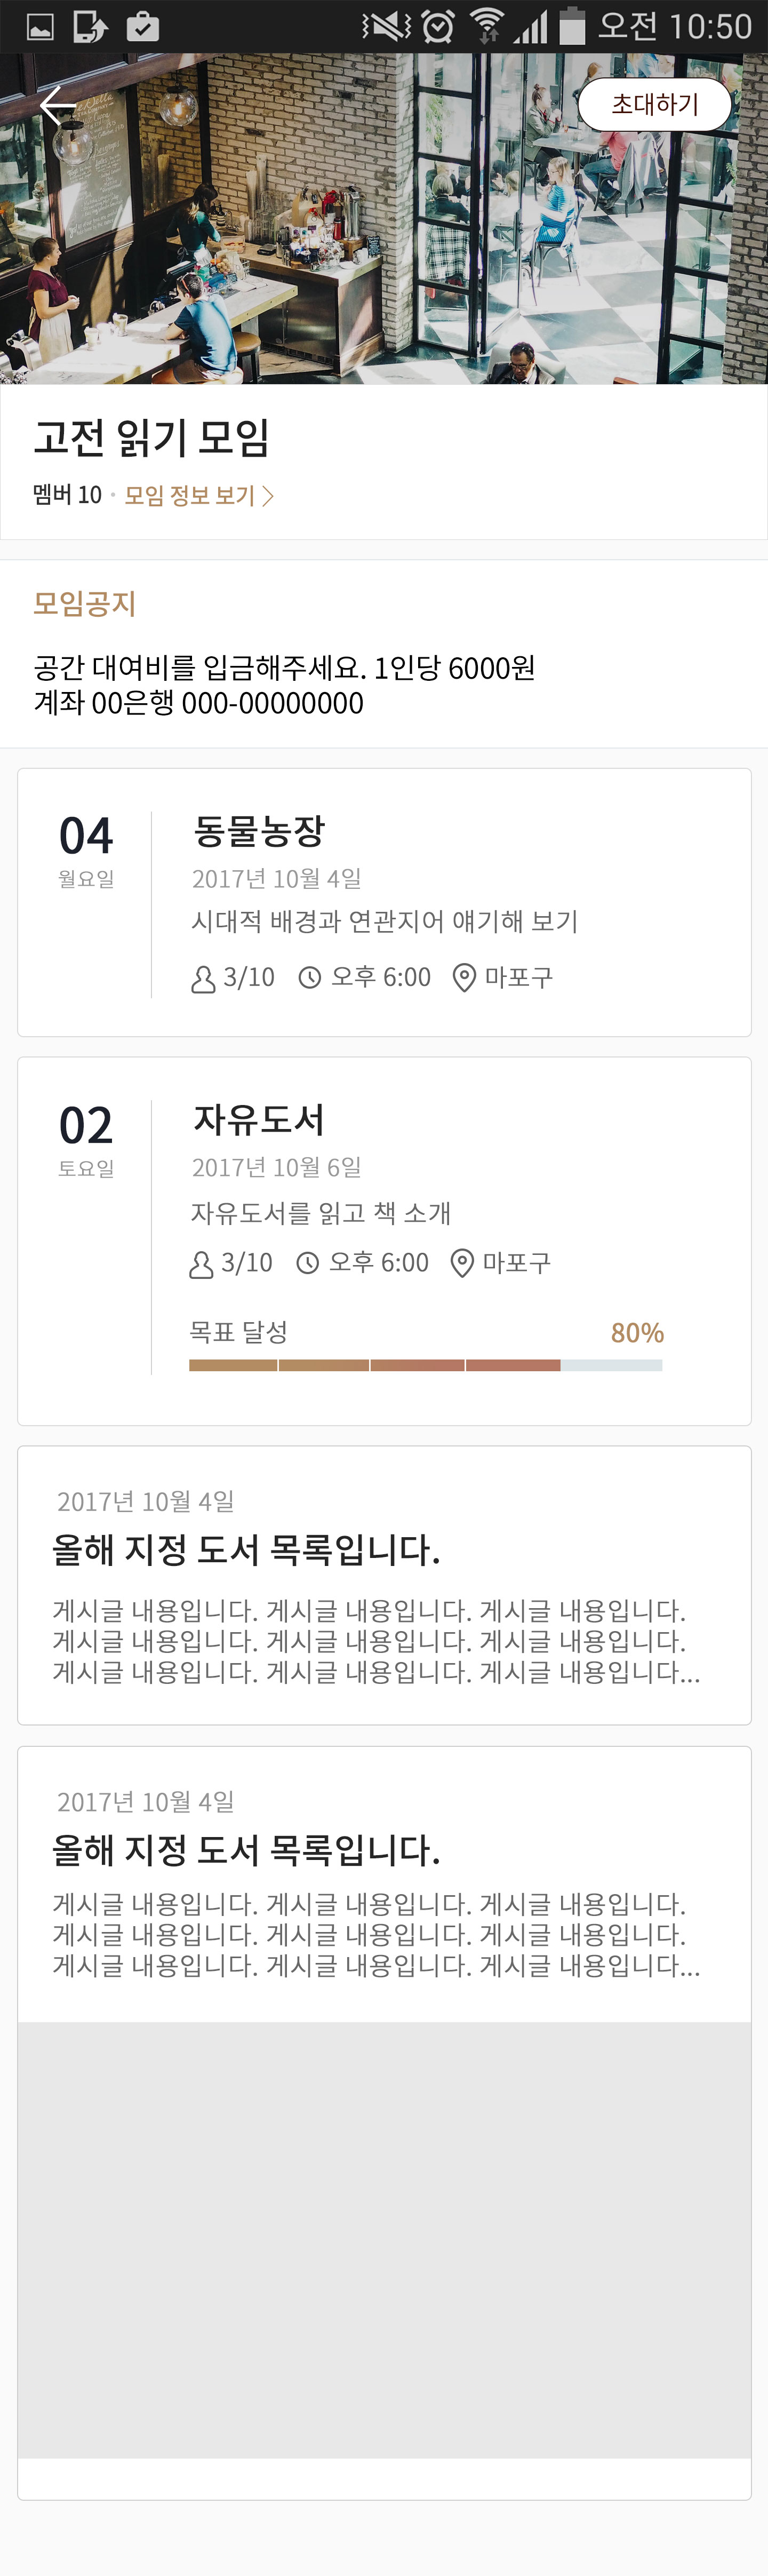Tap the clock icon next to 오후 6:00 on 동물농장
Image resolution: width=768 pixels, height=2576 pixels.
[x=310, y=977]
